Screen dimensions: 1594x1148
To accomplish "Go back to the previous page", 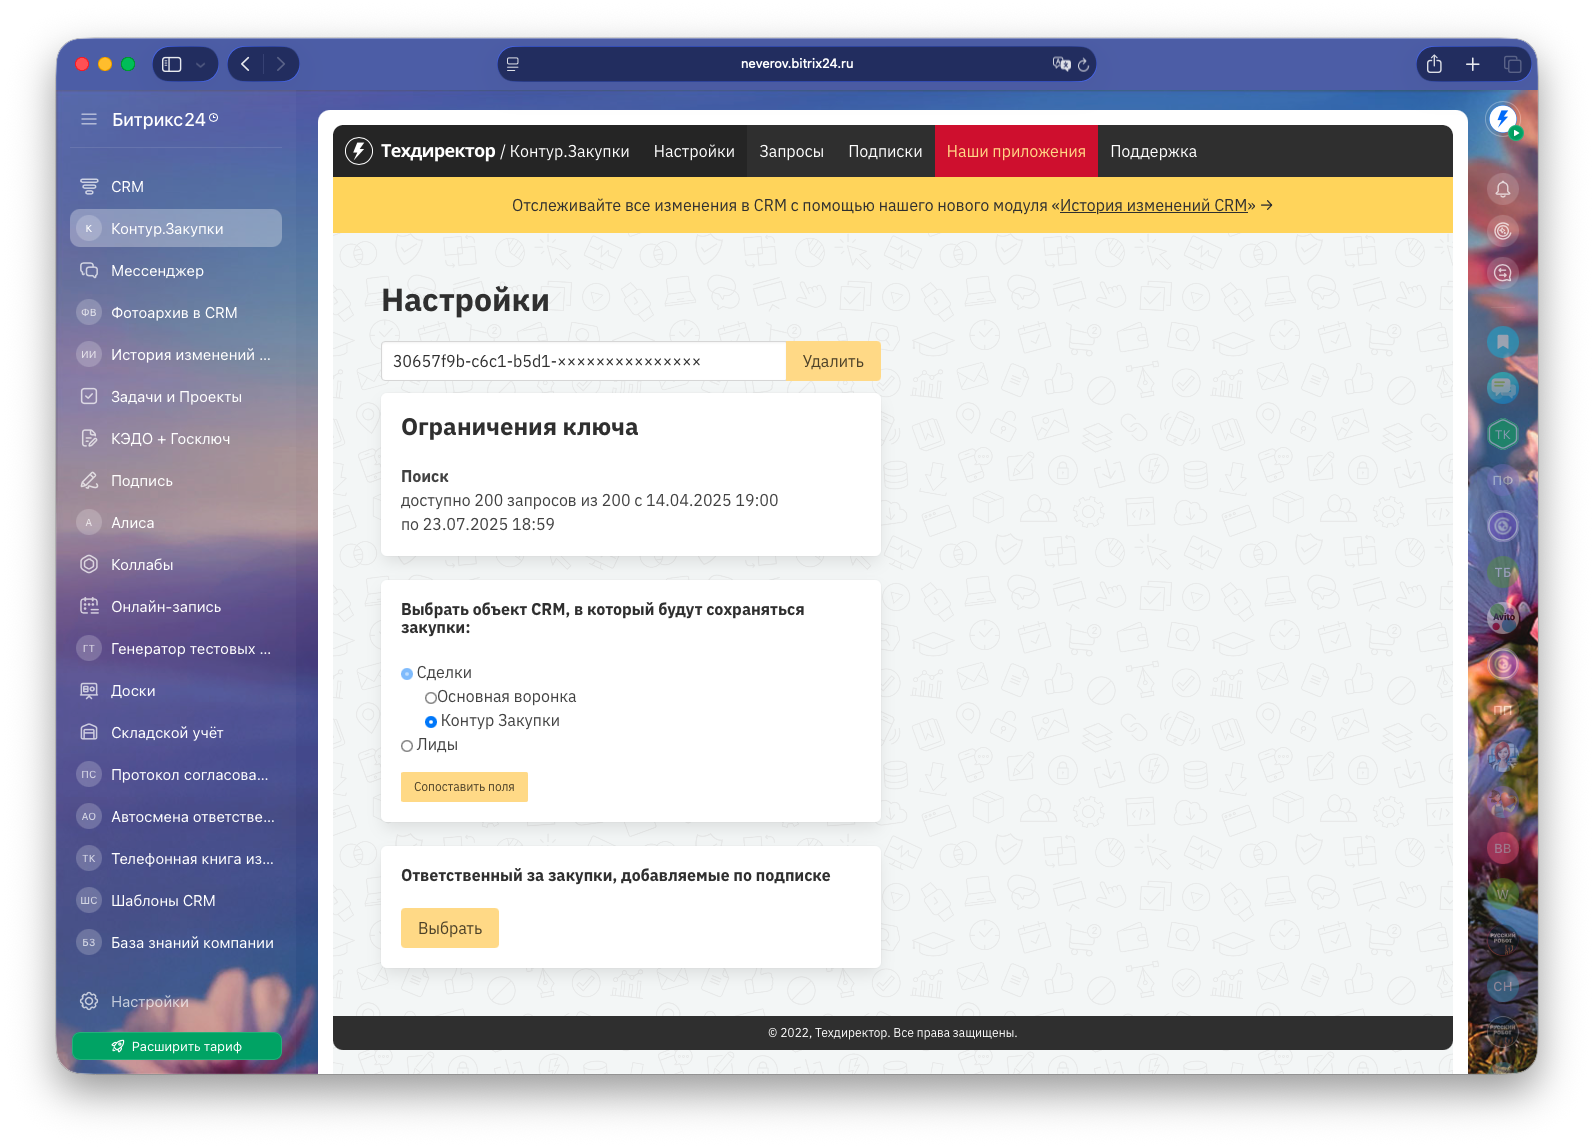I will tap(246, 64).
